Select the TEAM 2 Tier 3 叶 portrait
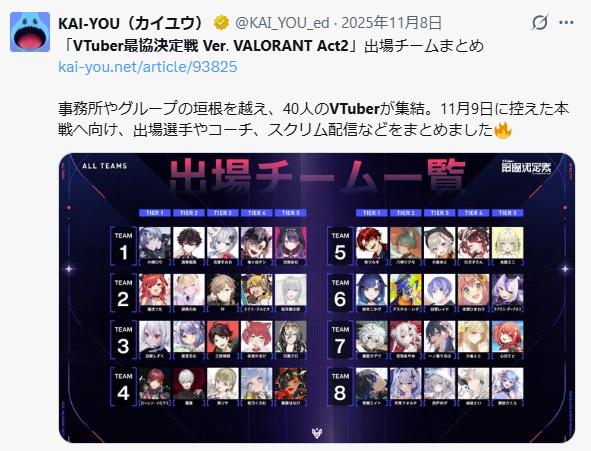This screenshot has height=451, width=591. (223, 290)
